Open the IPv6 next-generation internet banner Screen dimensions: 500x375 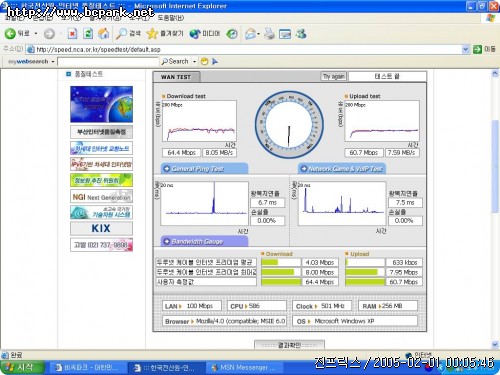(101, 164)
